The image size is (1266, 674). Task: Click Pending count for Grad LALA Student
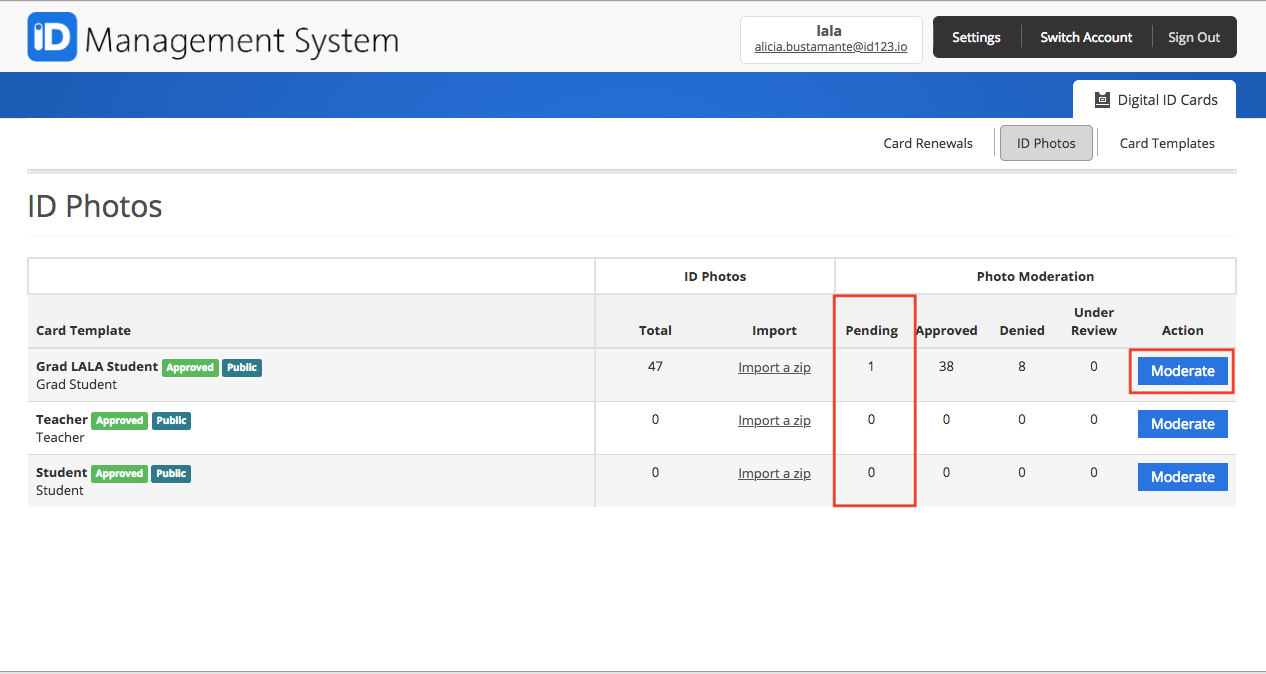(x=871, y=367)
